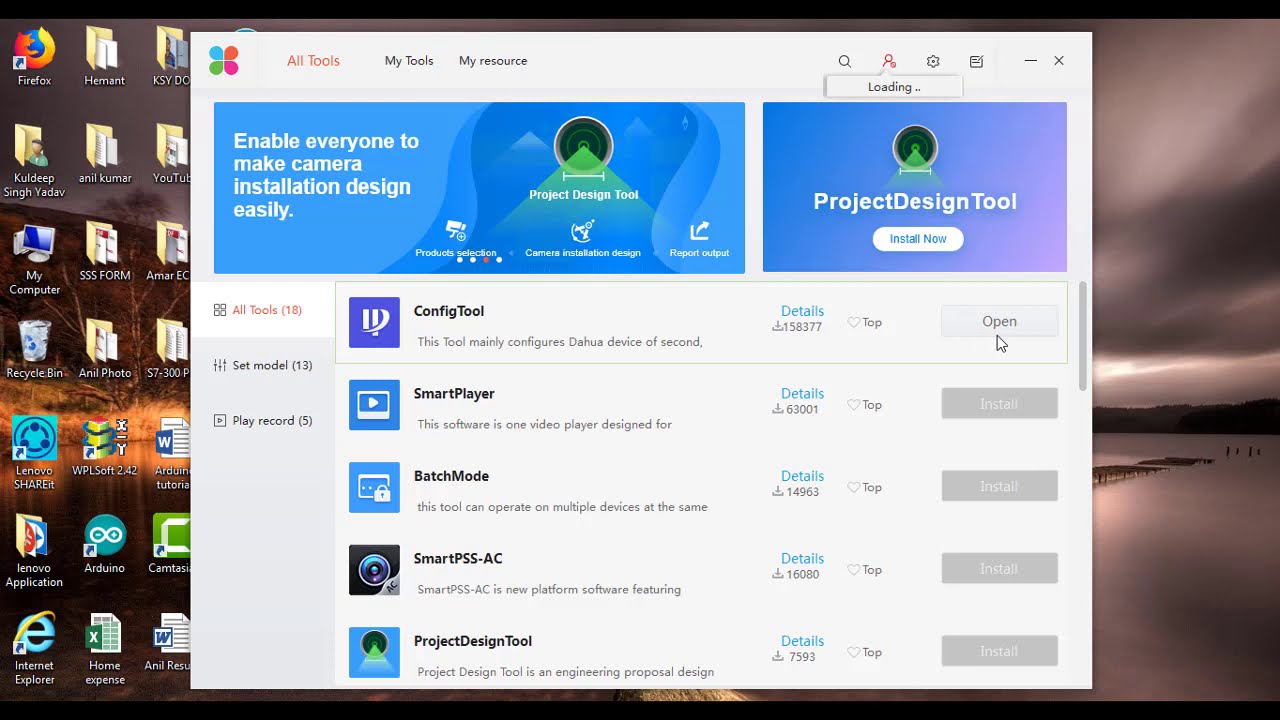Image resolution: width=1280 pixels, height=720 pixels.
Task: Pin SmartPSS-AC to Top with heart icon
Action: (853, 570)
